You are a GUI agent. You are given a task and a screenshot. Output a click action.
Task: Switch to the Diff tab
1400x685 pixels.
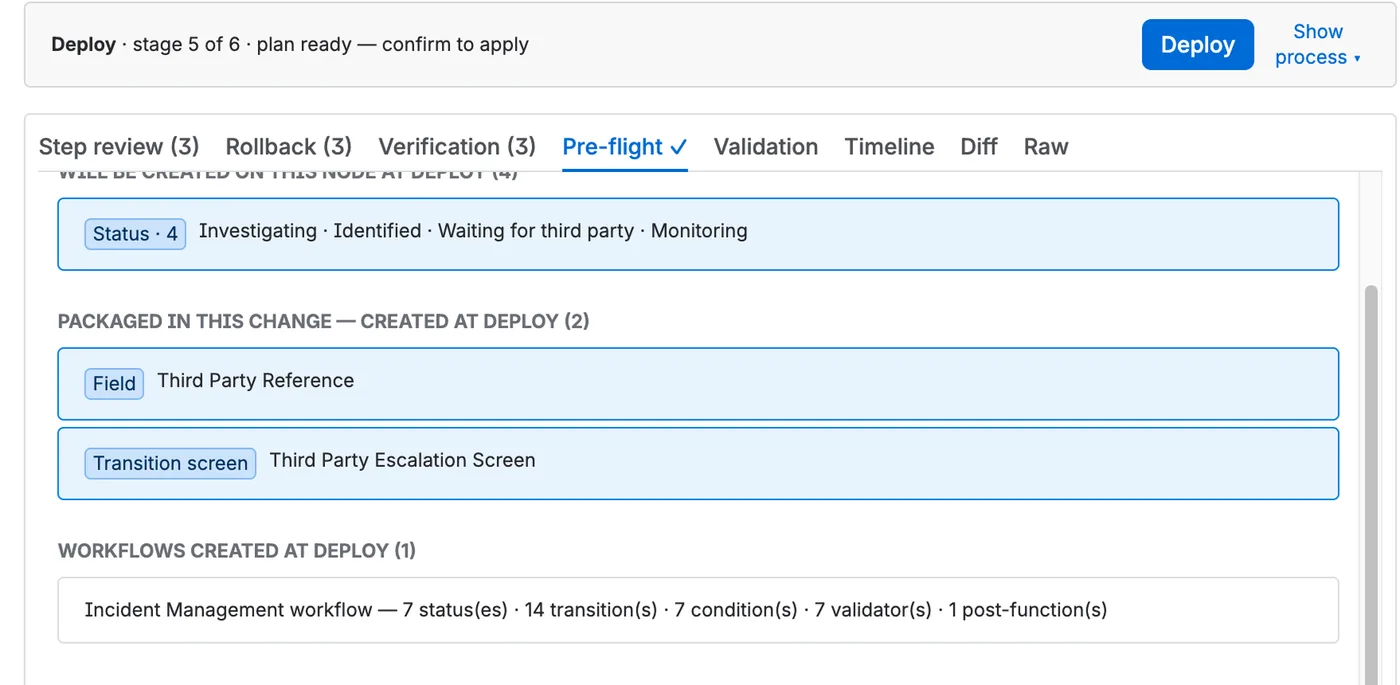coord(979,147)
